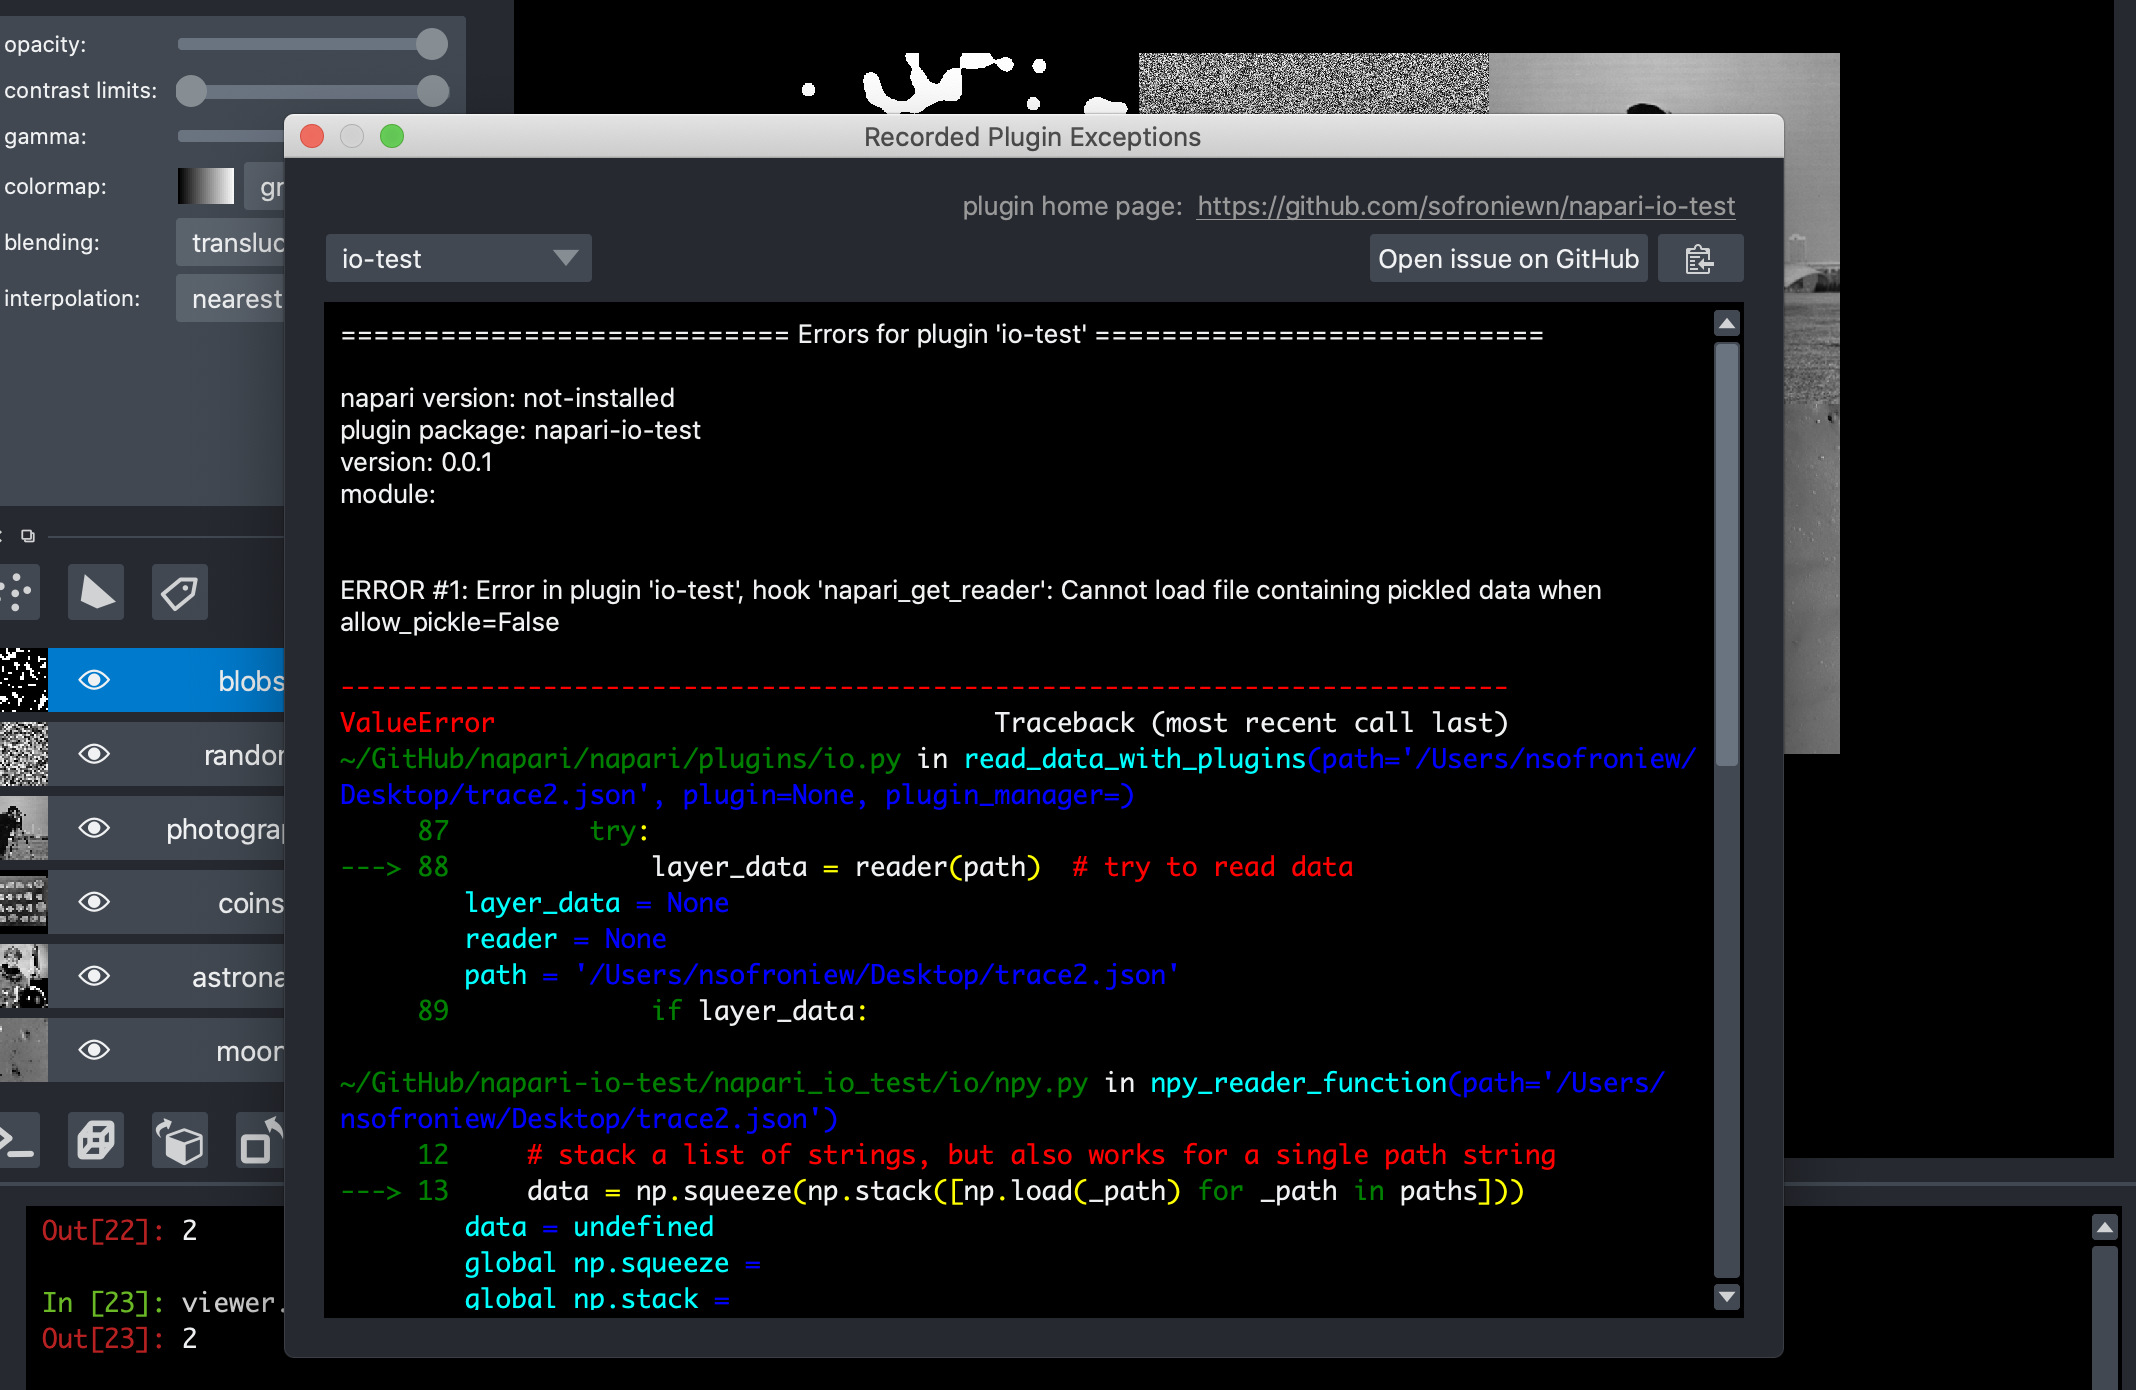
Task: Click the new points layer icon
Action: pos(18,592)
